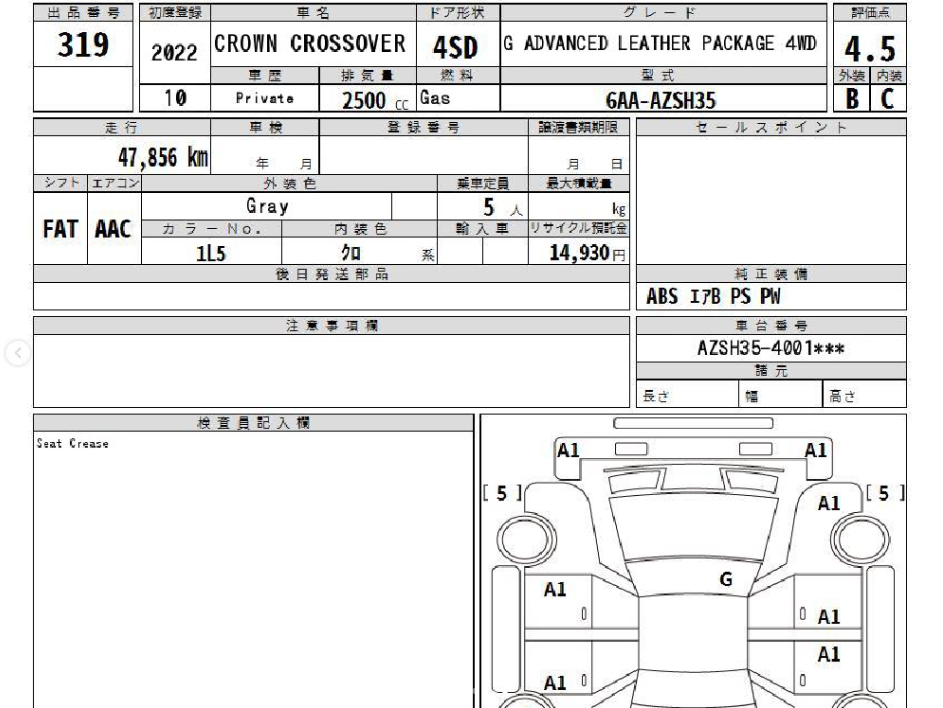Click overall score 4.5
The width and height of the screenshot is (943, 708).
coord(870,49)
